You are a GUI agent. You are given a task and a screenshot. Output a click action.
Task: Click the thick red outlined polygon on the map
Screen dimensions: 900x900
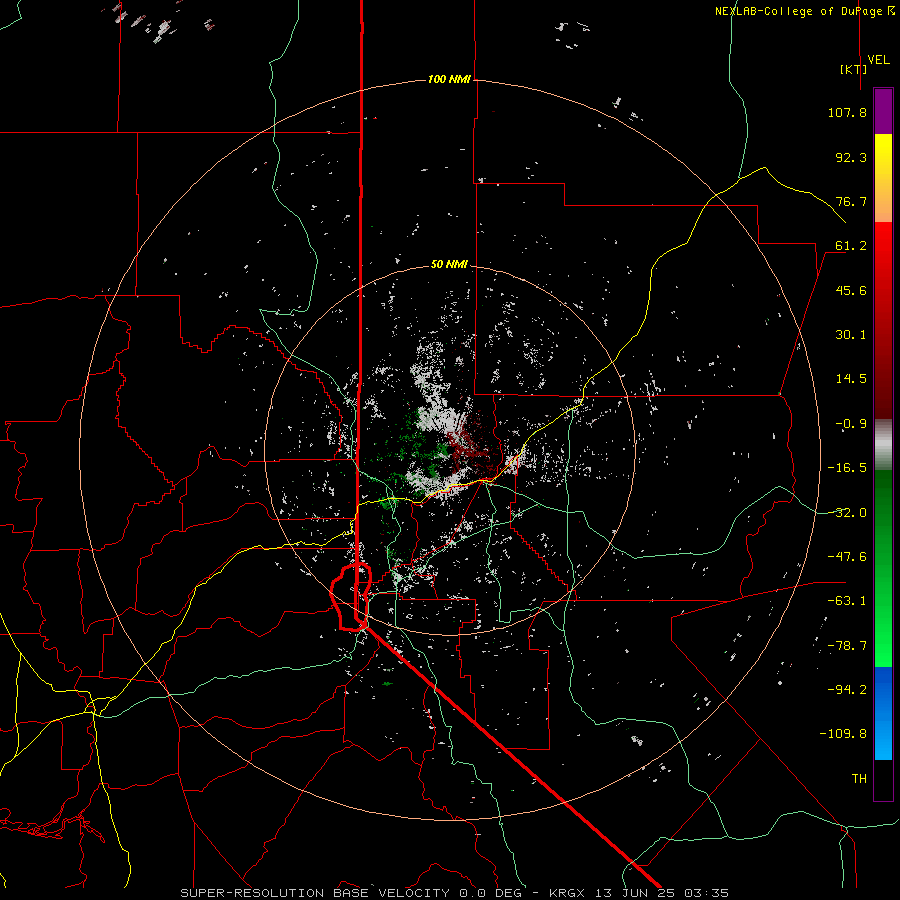(x=351, y=597)
